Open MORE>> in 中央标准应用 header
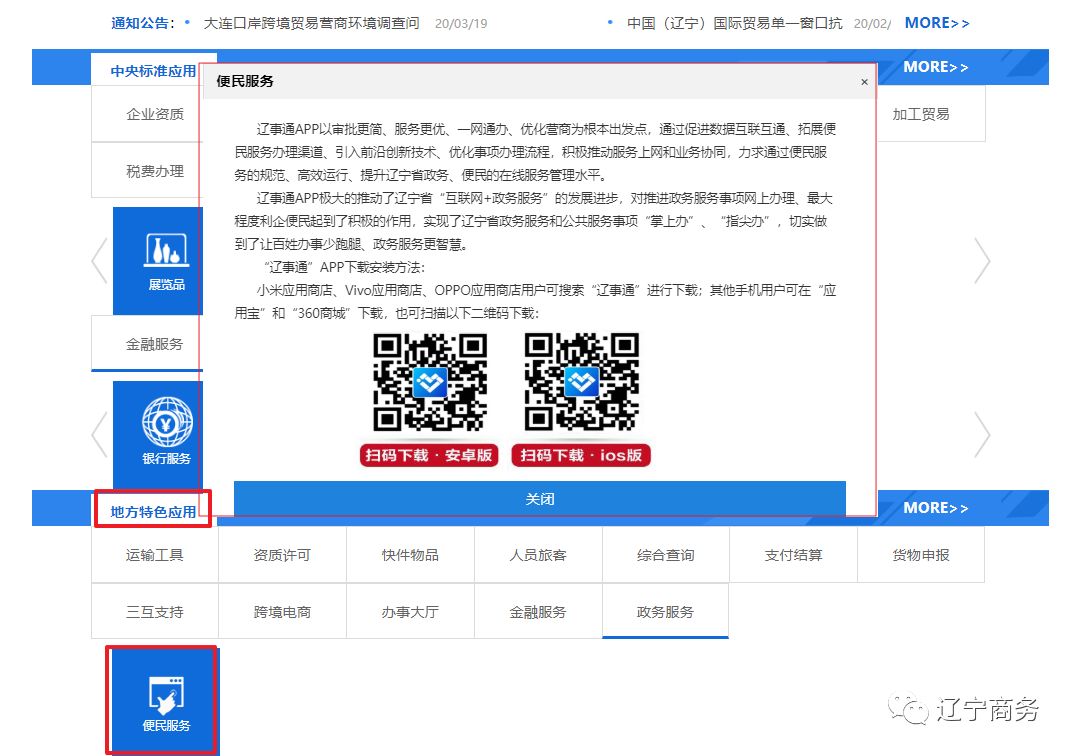Image resolution: width=1074 pixels, height=756 pixels. (936, 67)
